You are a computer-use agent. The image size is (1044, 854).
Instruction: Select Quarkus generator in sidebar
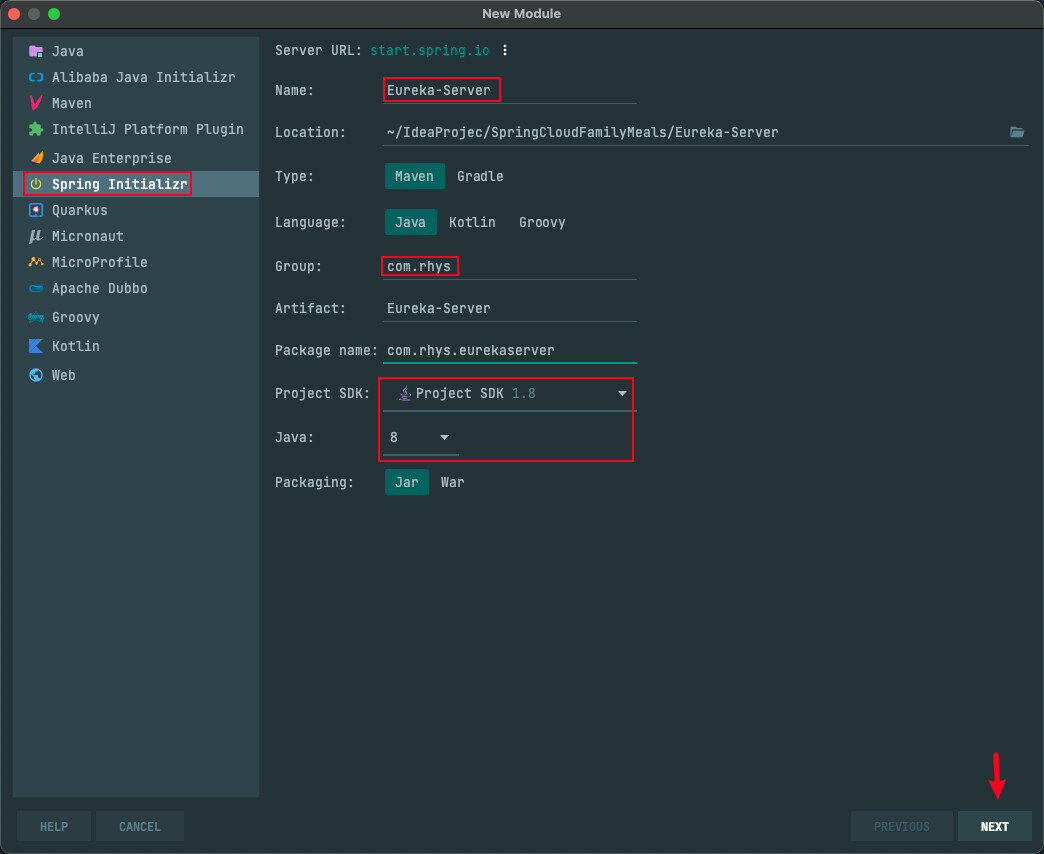(x=136, y=210)
